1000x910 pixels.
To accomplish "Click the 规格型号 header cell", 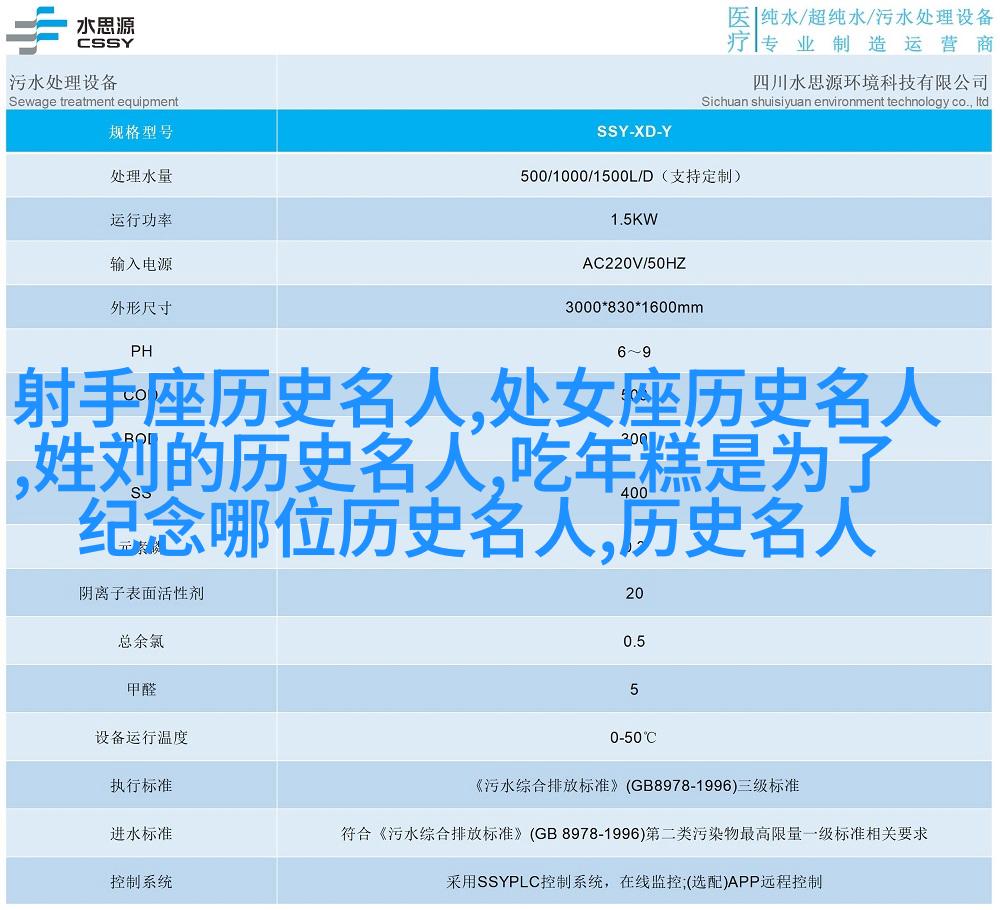I will tap(141, 132).
